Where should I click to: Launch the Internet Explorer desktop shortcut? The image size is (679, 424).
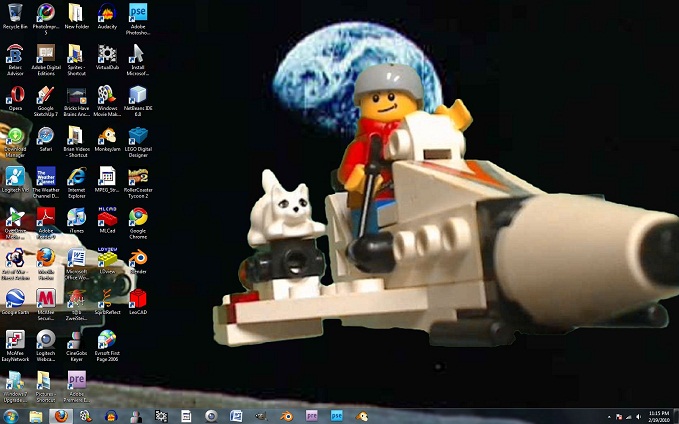[77, 182]
